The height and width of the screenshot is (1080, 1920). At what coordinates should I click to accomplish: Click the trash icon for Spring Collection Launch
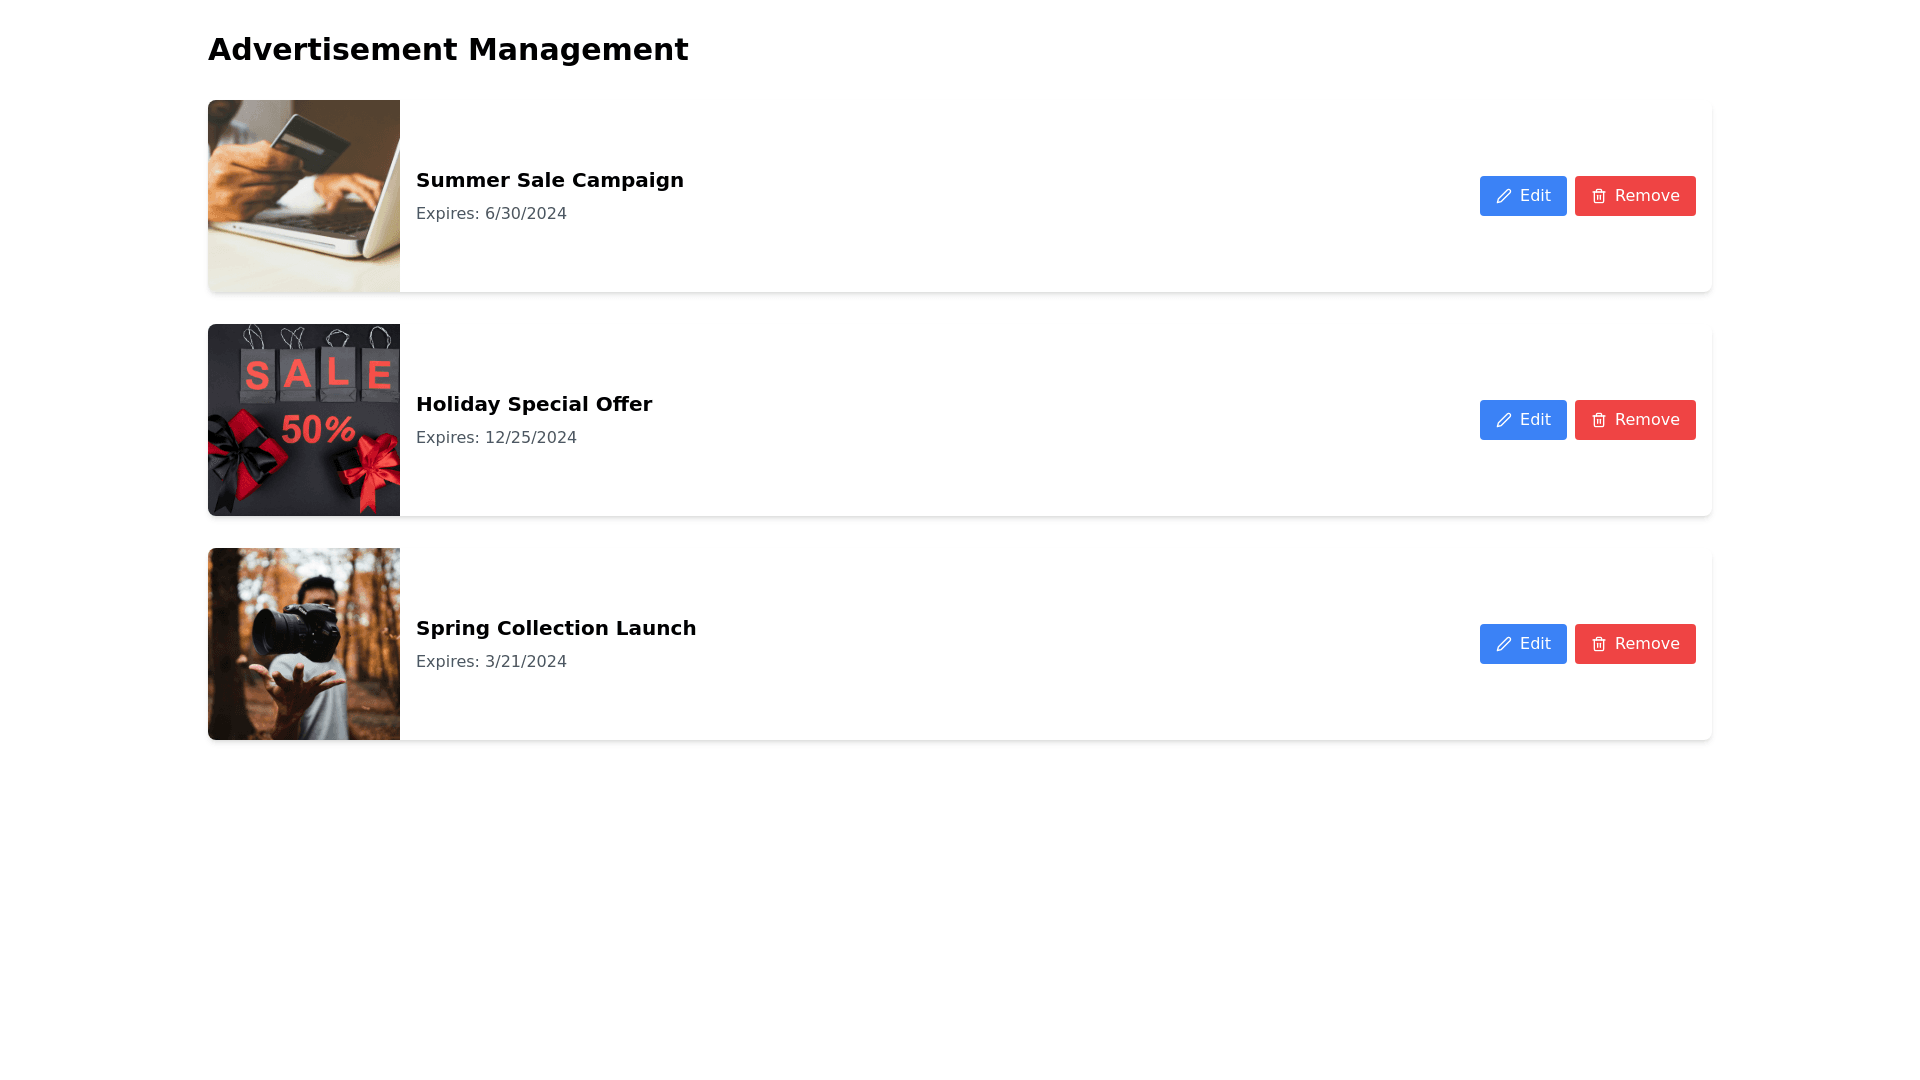pos(1598,645)
